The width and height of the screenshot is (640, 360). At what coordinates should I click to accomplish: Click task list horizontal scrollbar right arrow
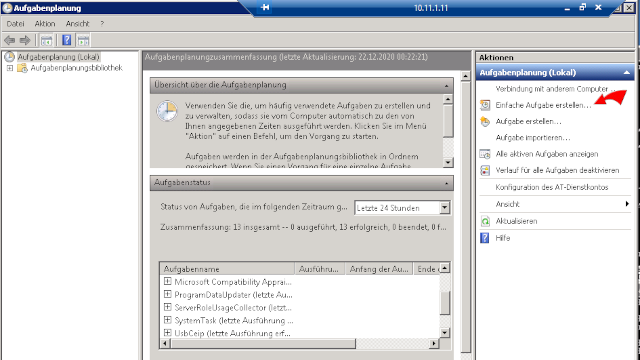434,344
